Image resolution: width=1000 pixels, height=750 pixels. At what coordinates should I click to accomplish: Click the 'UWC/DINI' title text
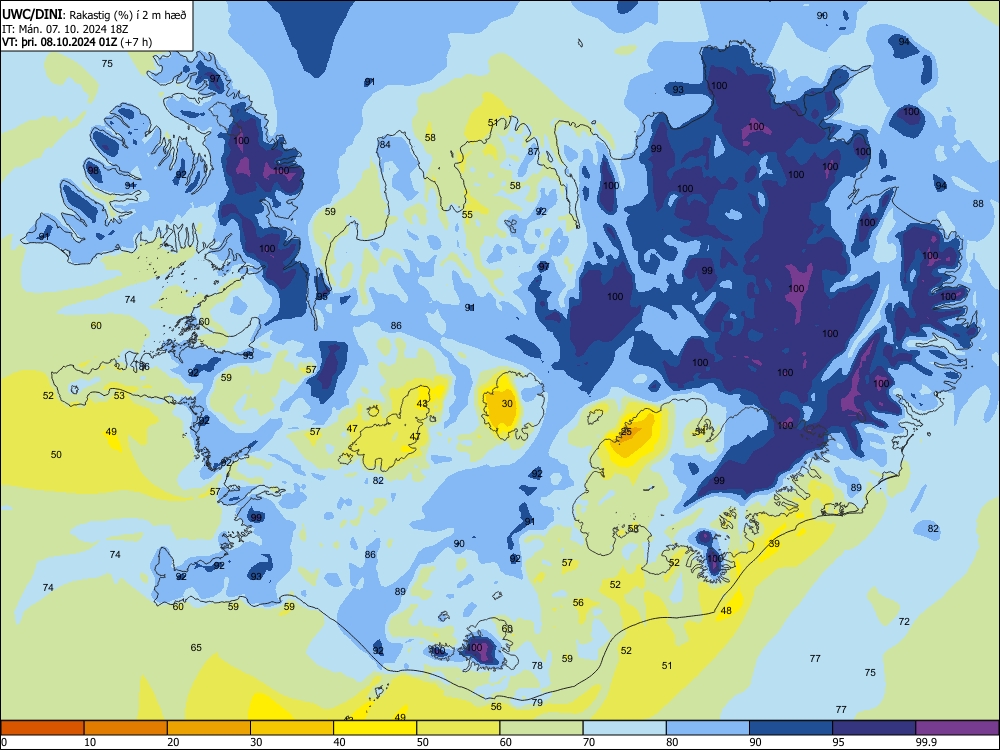point(33,15)
